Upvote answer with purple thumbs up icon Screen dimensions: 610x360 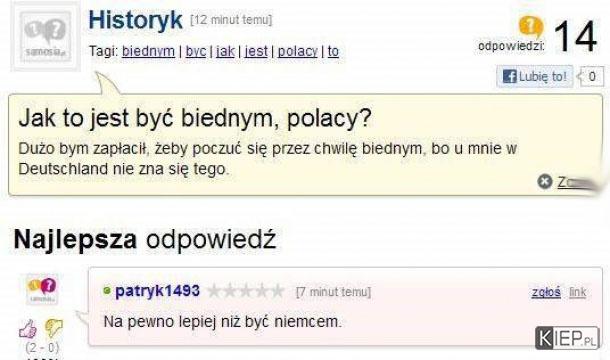(x=28, y=329)
